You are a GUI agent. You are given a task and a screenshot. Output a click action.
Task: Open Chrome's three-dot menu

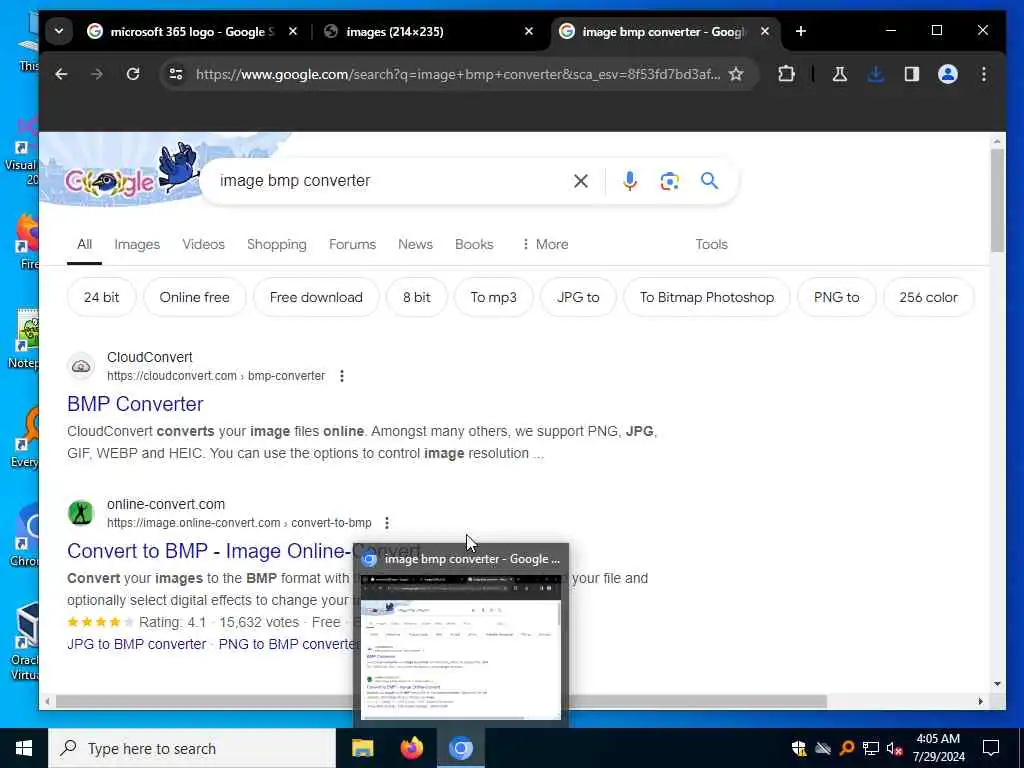click(984, 74)
